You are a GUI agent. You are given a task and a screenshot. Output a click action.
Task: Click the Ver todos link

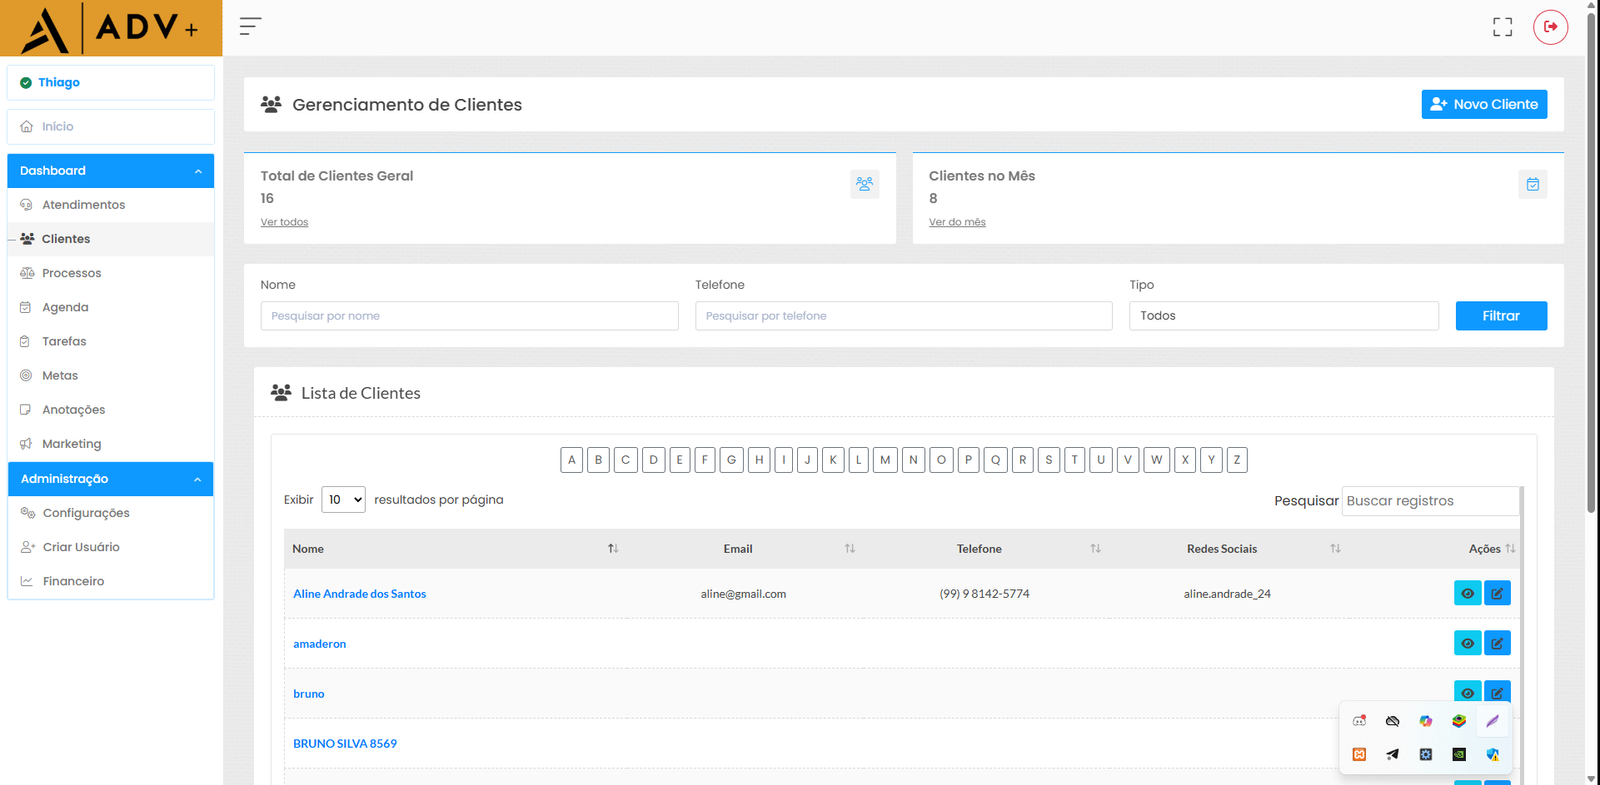coord(284,222)
